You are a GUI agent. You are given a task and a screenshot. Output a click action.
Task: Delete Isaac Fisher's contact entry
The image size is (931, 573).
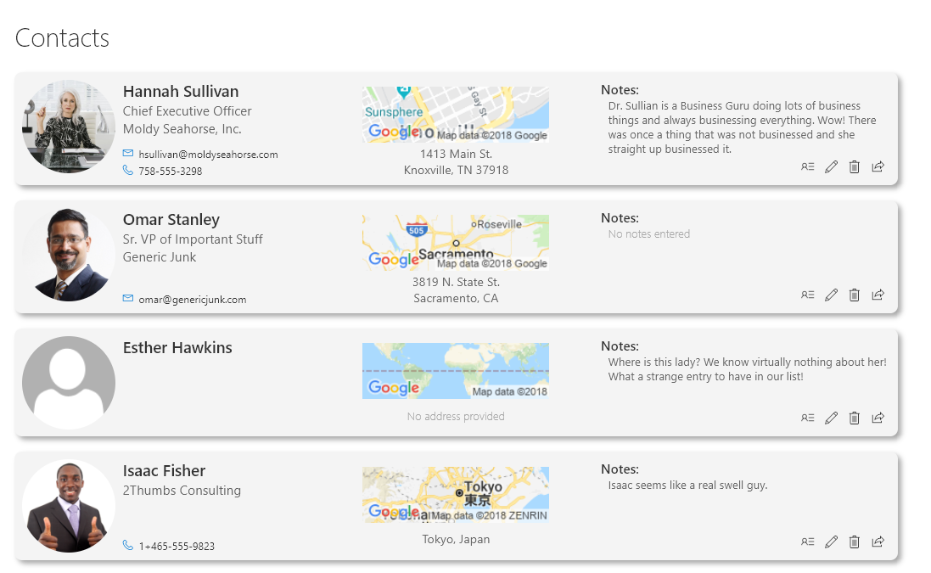point(854,542)
